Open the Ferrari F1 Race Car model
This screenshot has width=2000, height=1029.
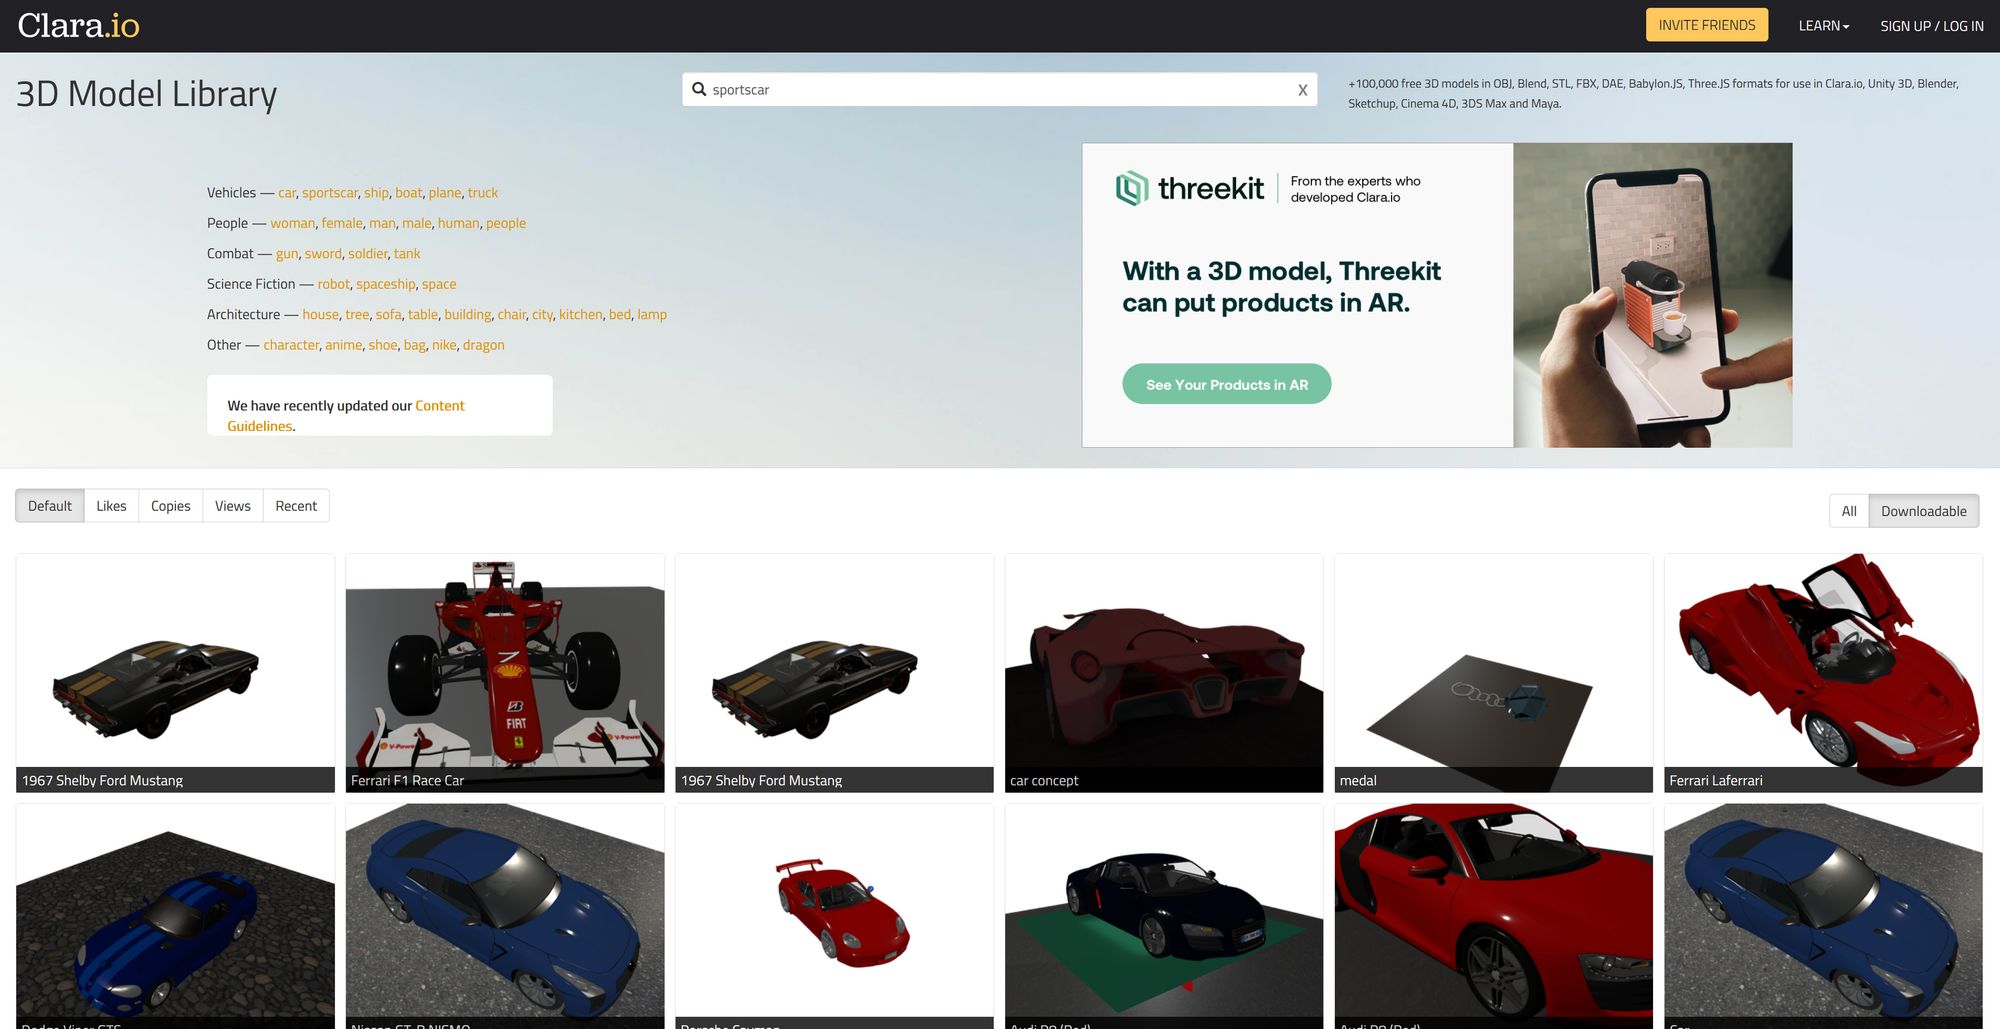pyautogui.click(x=505, y=673)
